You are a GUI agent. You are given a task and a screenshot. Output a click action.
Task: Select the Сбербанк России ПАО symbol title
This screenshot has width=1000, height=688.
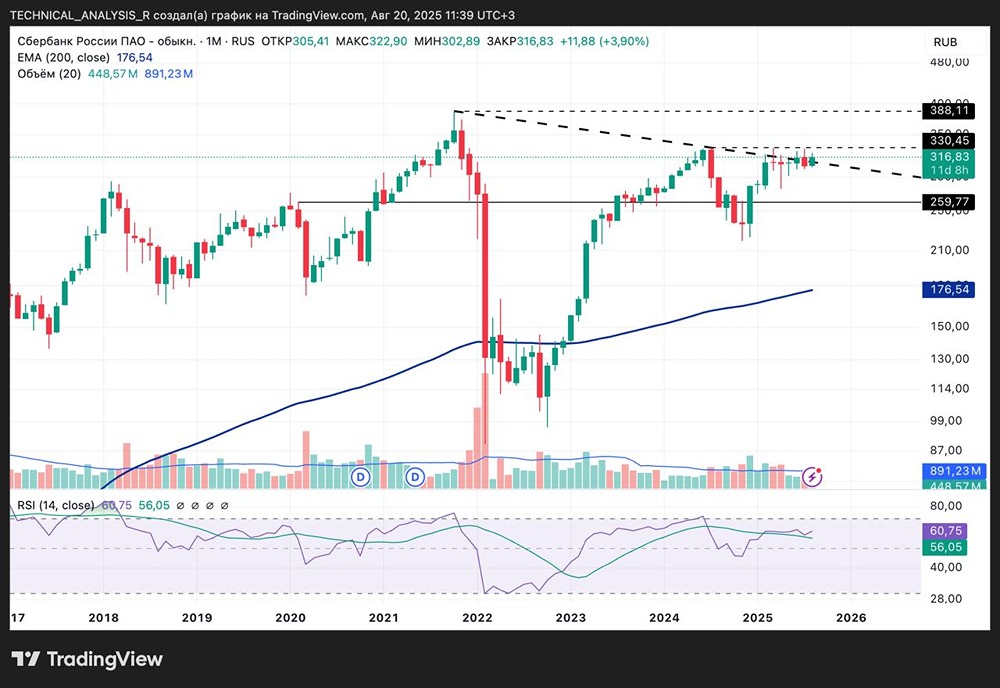pos(107,41)
